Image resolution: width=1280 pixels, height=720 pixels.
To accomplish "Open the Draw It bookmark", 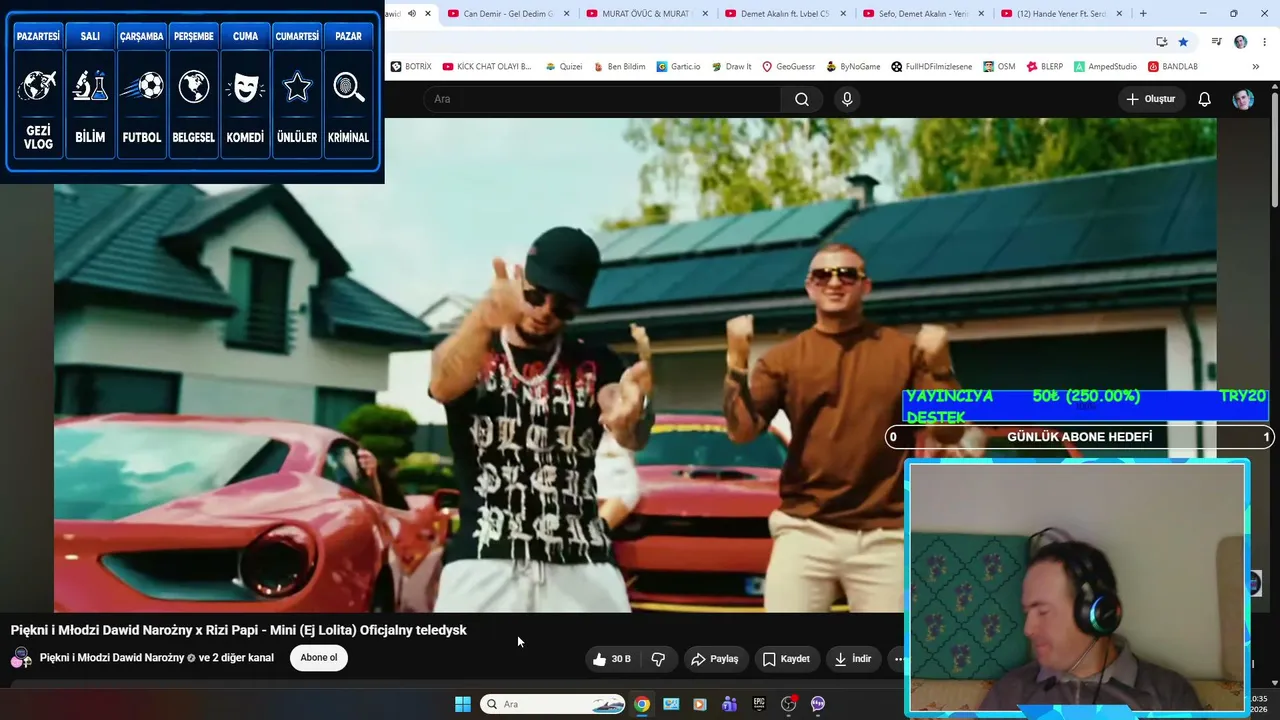I will tap(731, 67).
